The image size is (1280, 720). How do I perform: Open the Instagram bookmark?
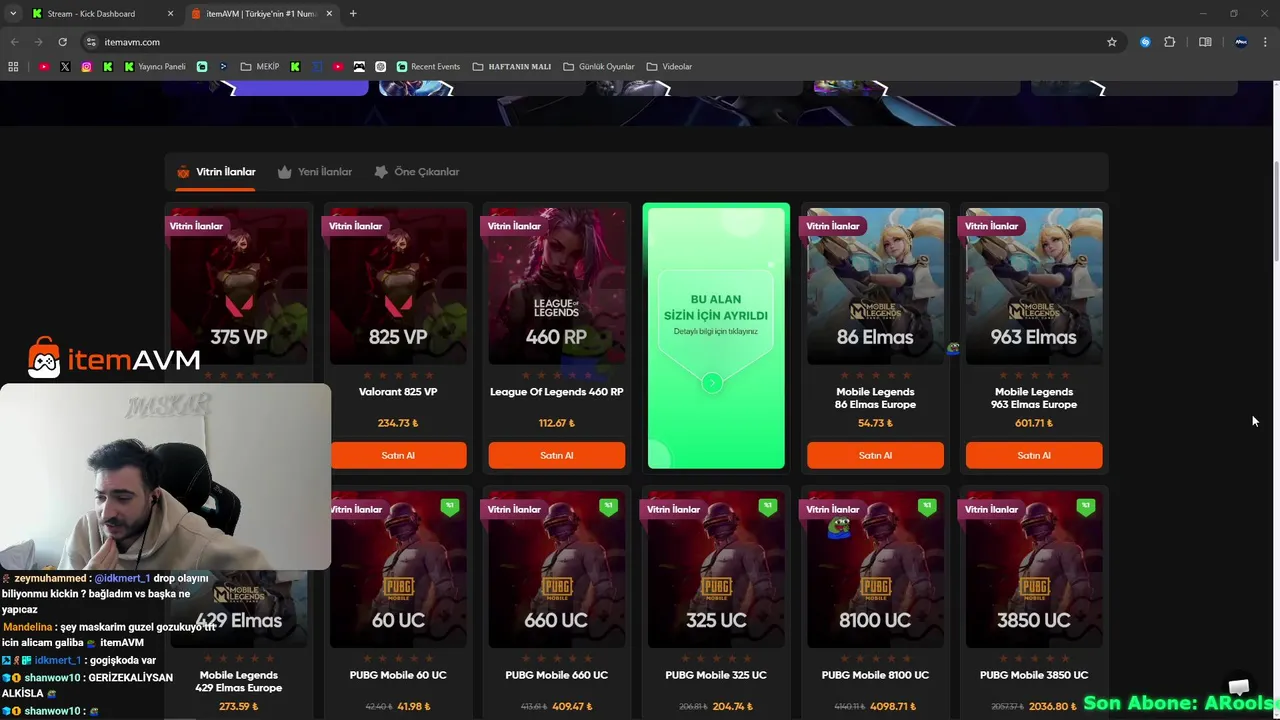click(87, 67)
